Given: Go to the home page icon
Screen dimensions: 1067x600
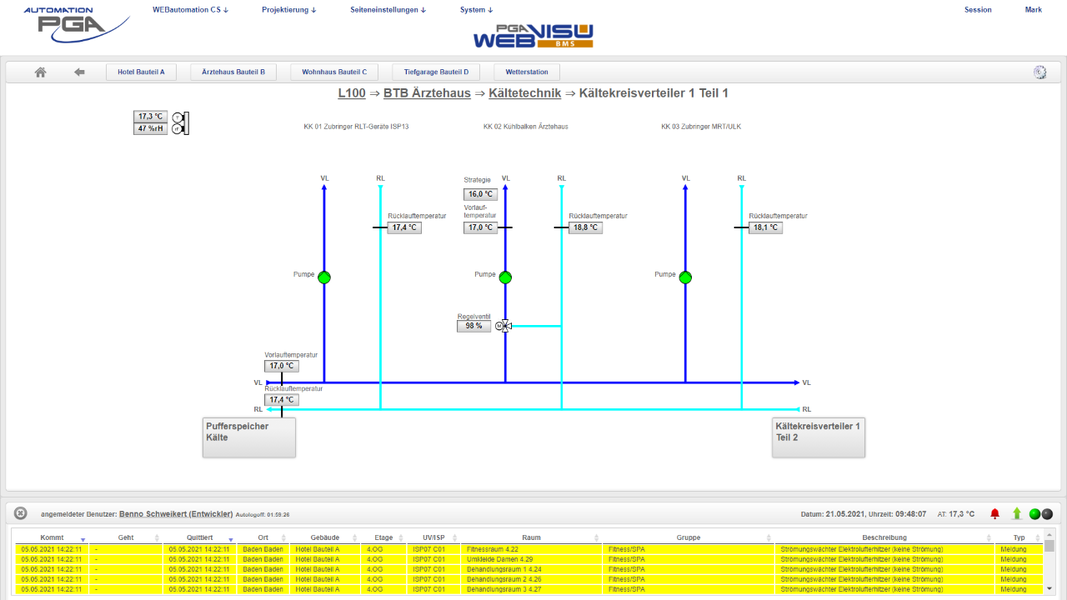Looking at the screenshot, I should 40,72.
